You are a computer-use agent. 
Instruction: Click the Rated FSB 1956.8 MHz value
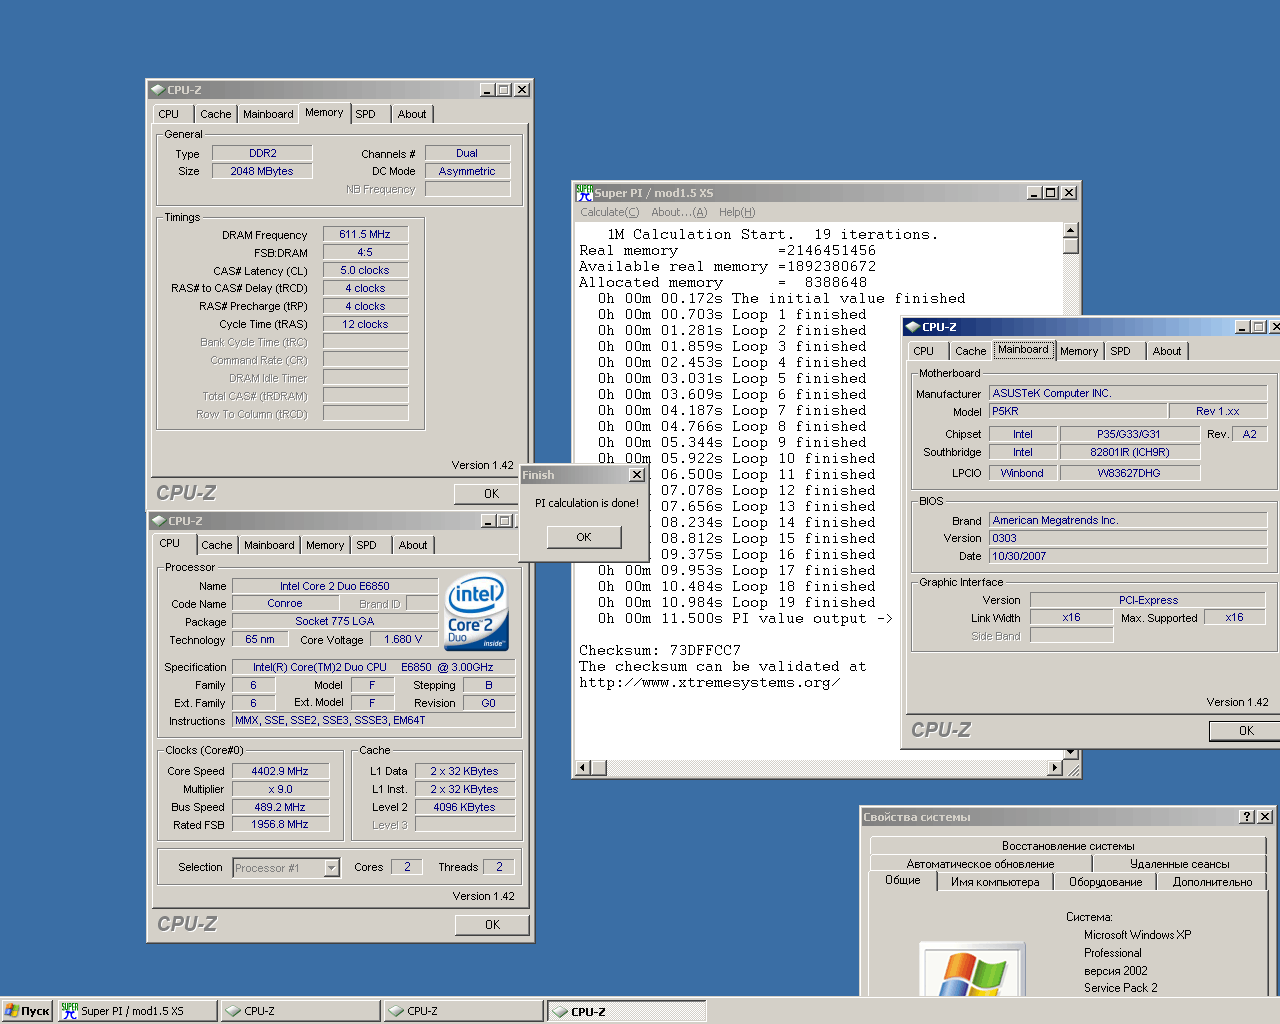click(x=280, y=824)
